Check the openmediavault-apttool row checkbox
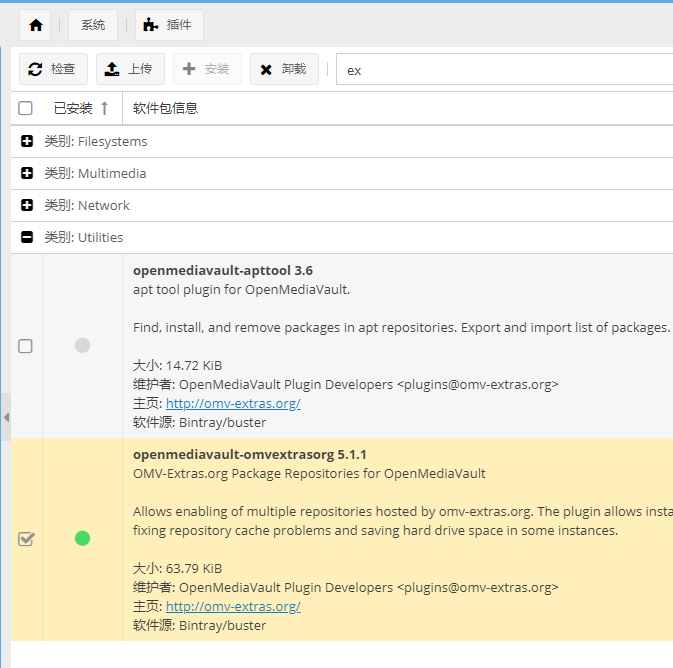This screenshot has height=668, width=673. click(25, 346)
